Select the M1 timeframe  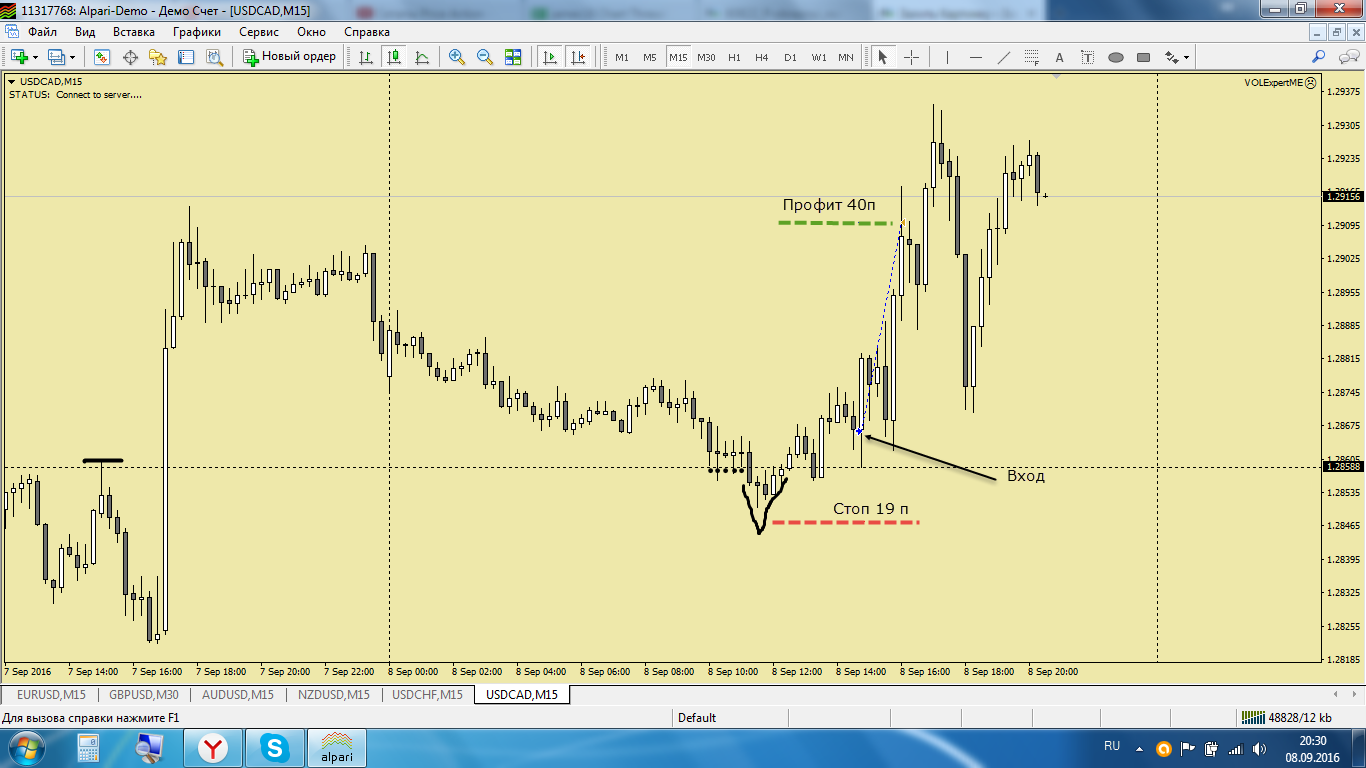point(622,57)
